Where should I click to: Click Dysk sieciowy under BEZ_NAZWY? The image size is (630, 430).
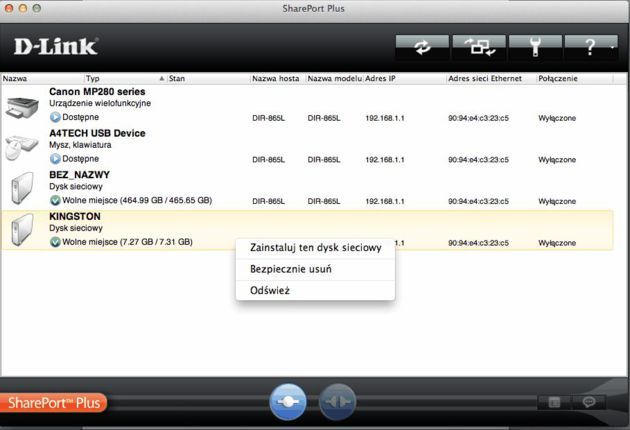[x=76, y=186]
